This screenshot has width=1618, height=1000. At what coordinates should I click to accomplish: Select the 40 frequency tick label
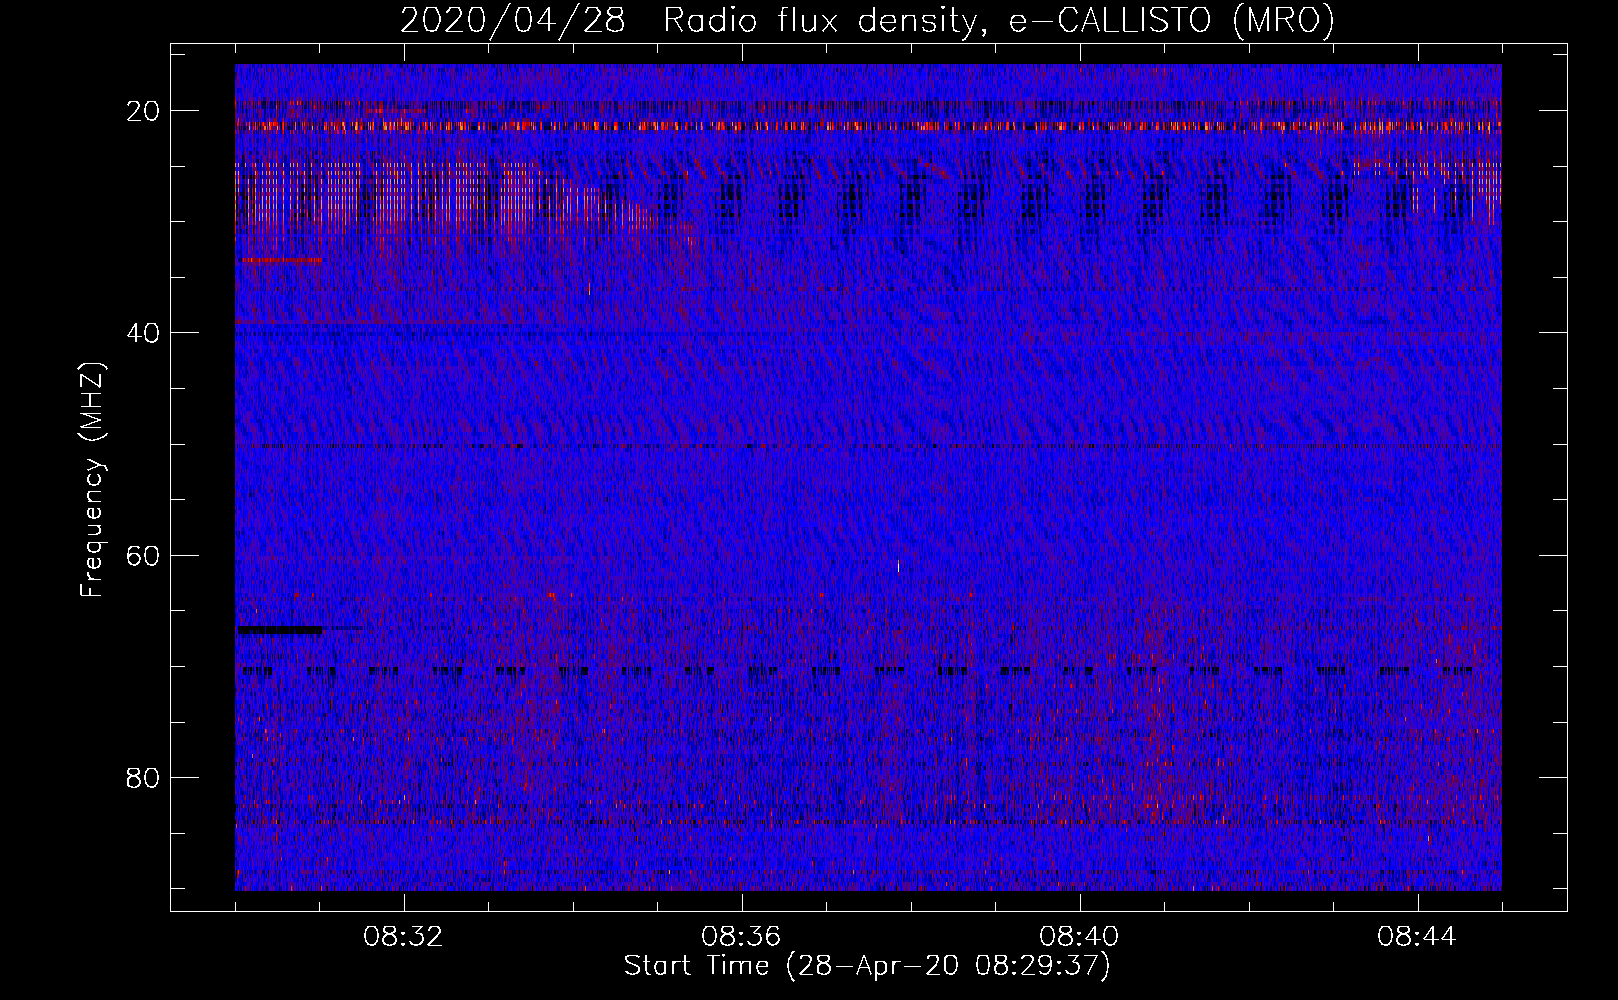[144, 332]
